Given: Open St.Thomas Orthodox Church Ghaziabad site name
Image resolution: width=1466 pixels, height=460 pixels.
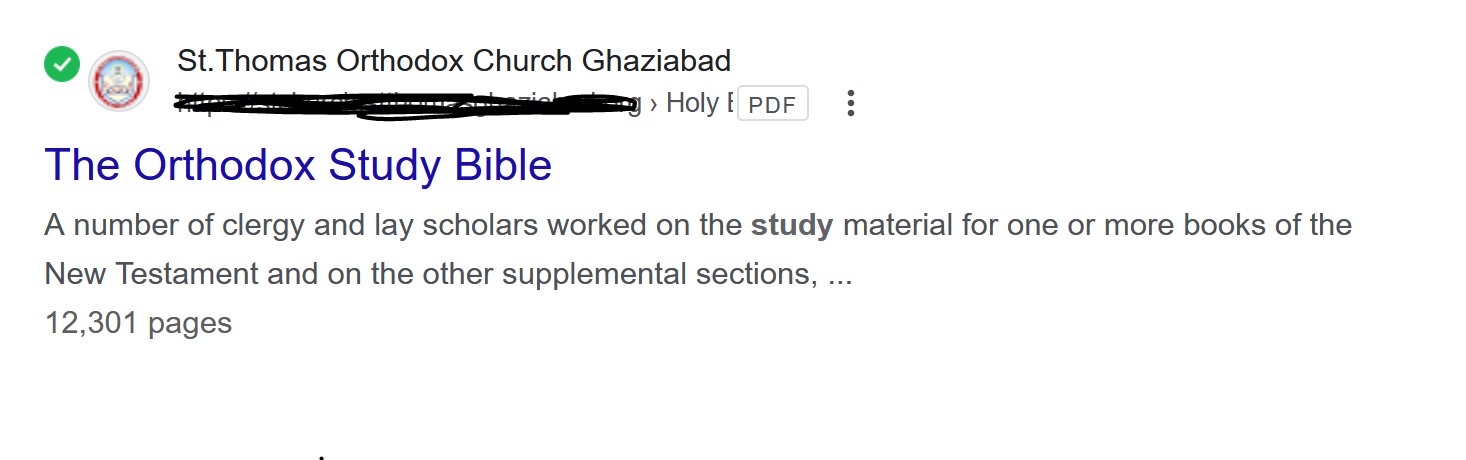Looking at the screenshot, I should click(x=453, y=61).
